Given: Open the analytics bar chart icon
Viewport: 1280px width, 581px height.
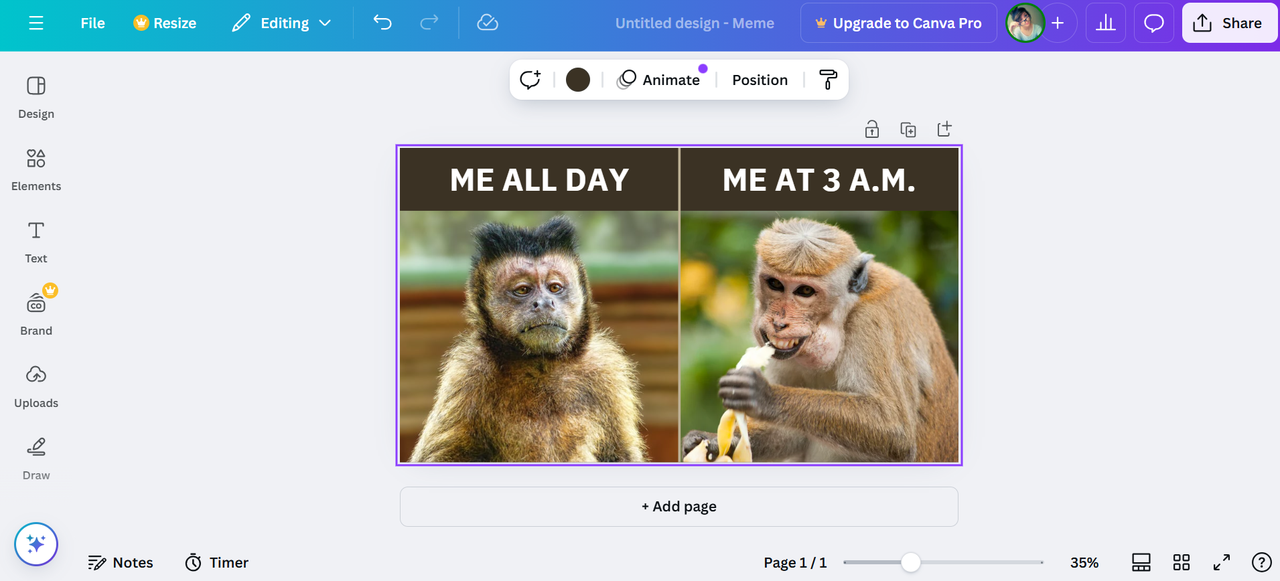Looking at the screenshot, I should (x=1106, y=23).
